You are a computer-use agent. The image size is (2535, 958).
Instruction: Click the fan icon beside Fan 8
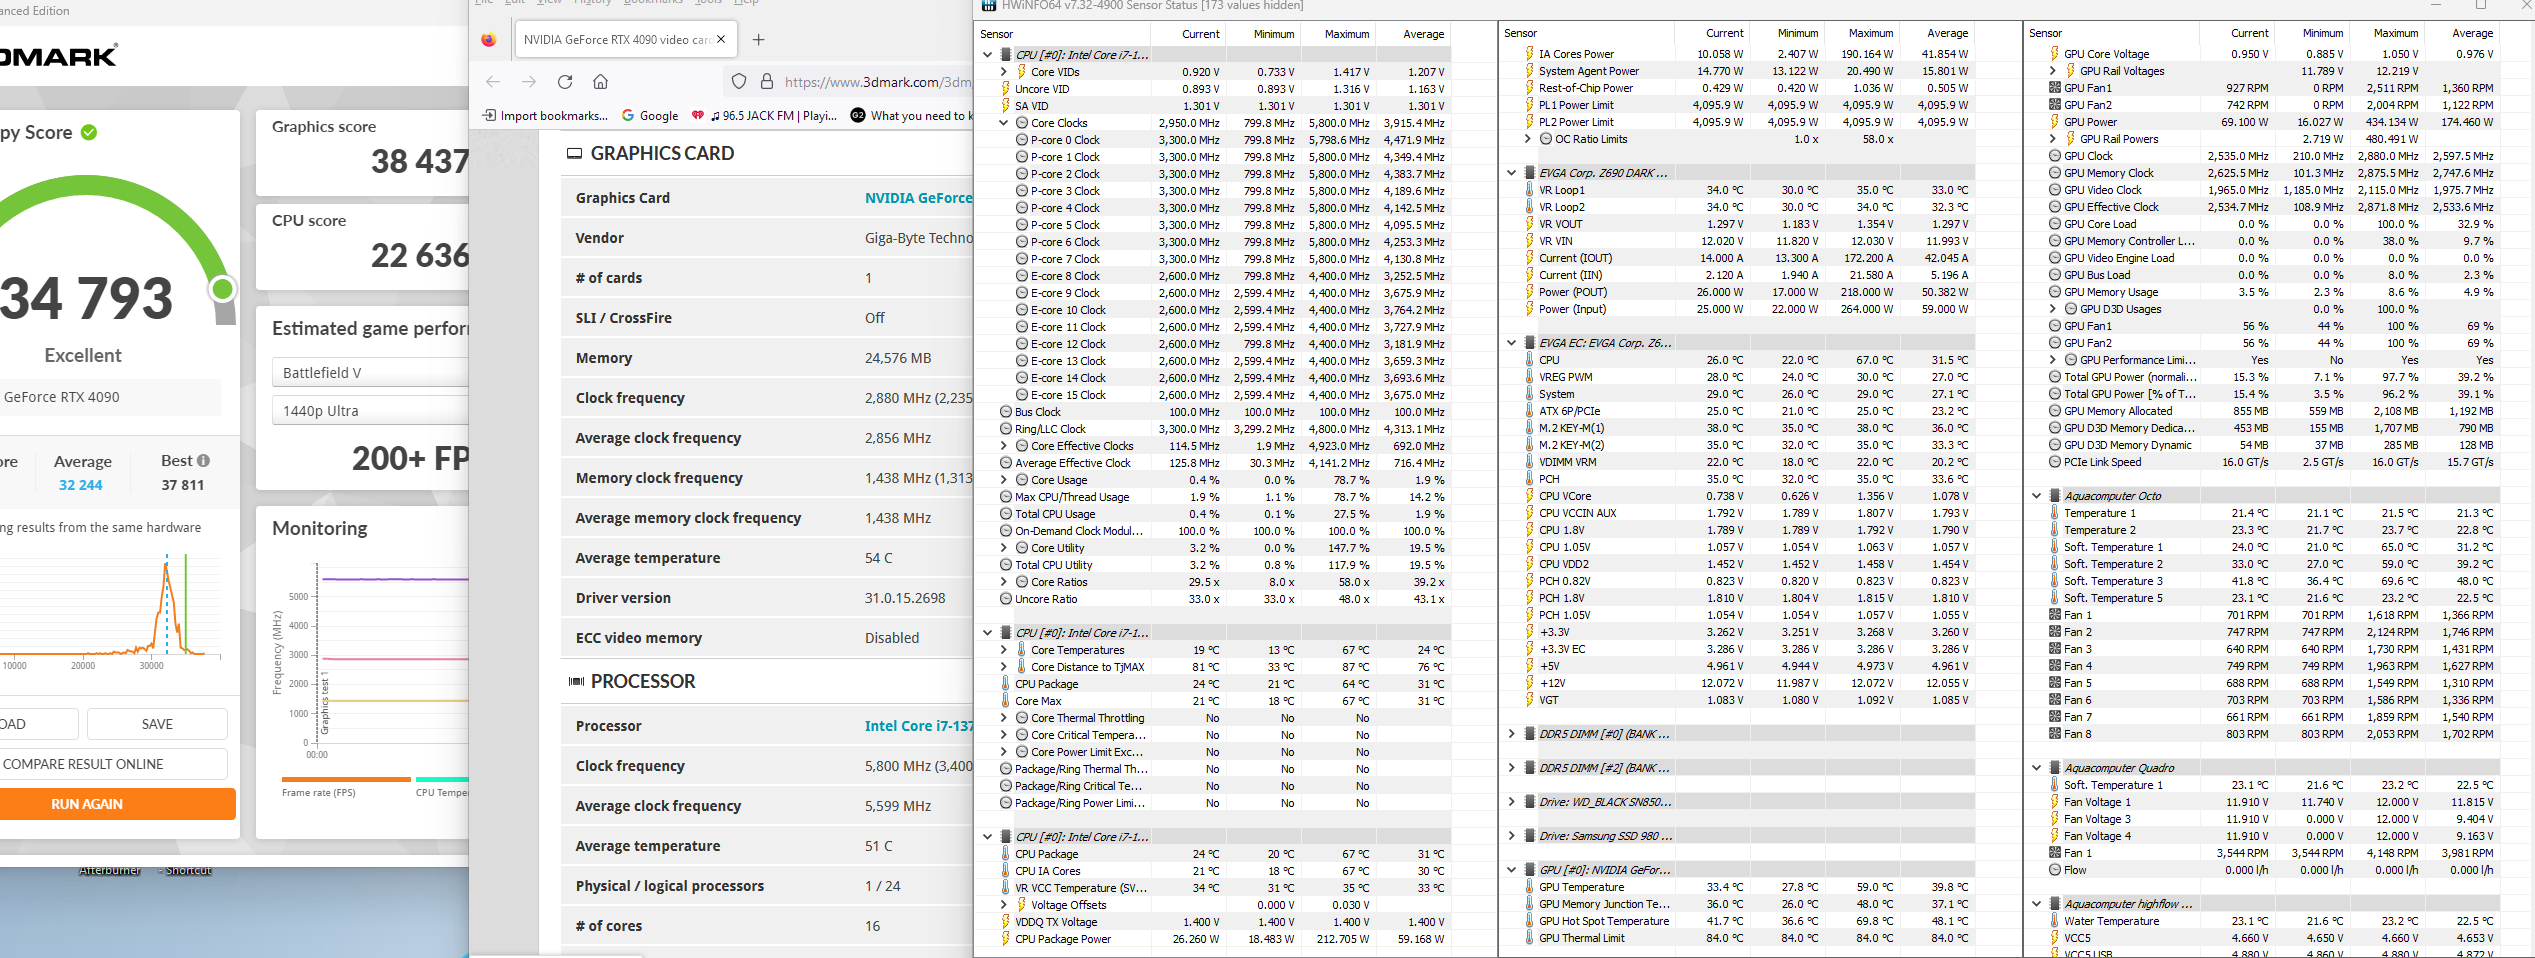2055,734
